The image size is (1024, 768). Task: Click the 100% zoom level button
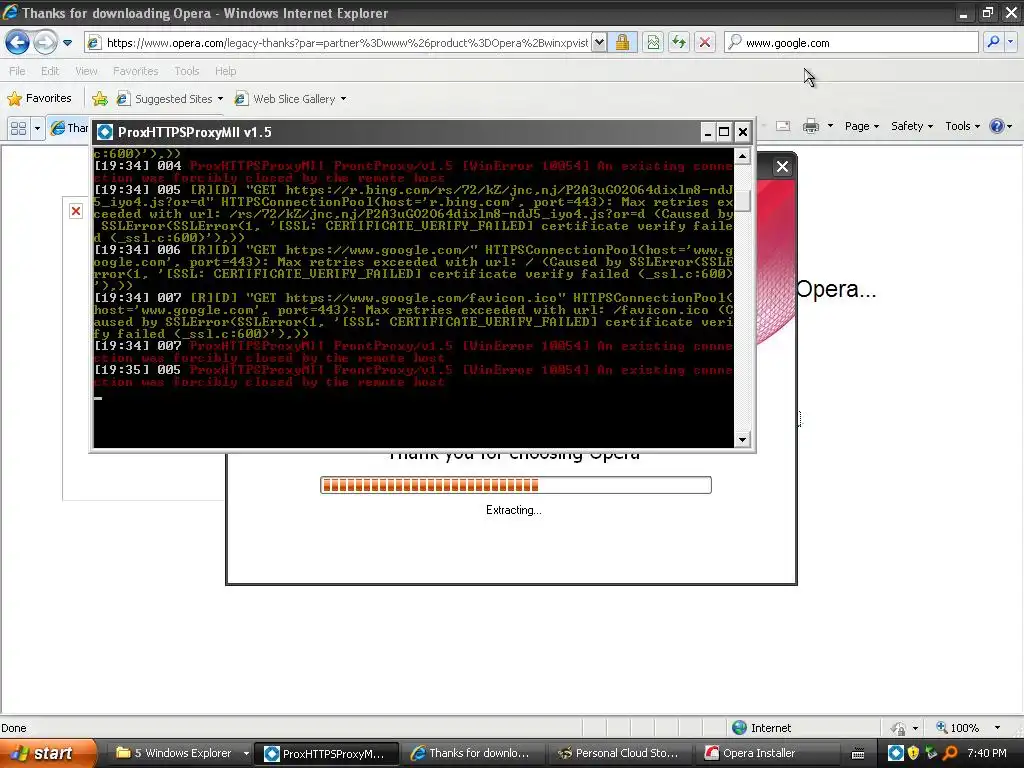[x=957, y=728]
